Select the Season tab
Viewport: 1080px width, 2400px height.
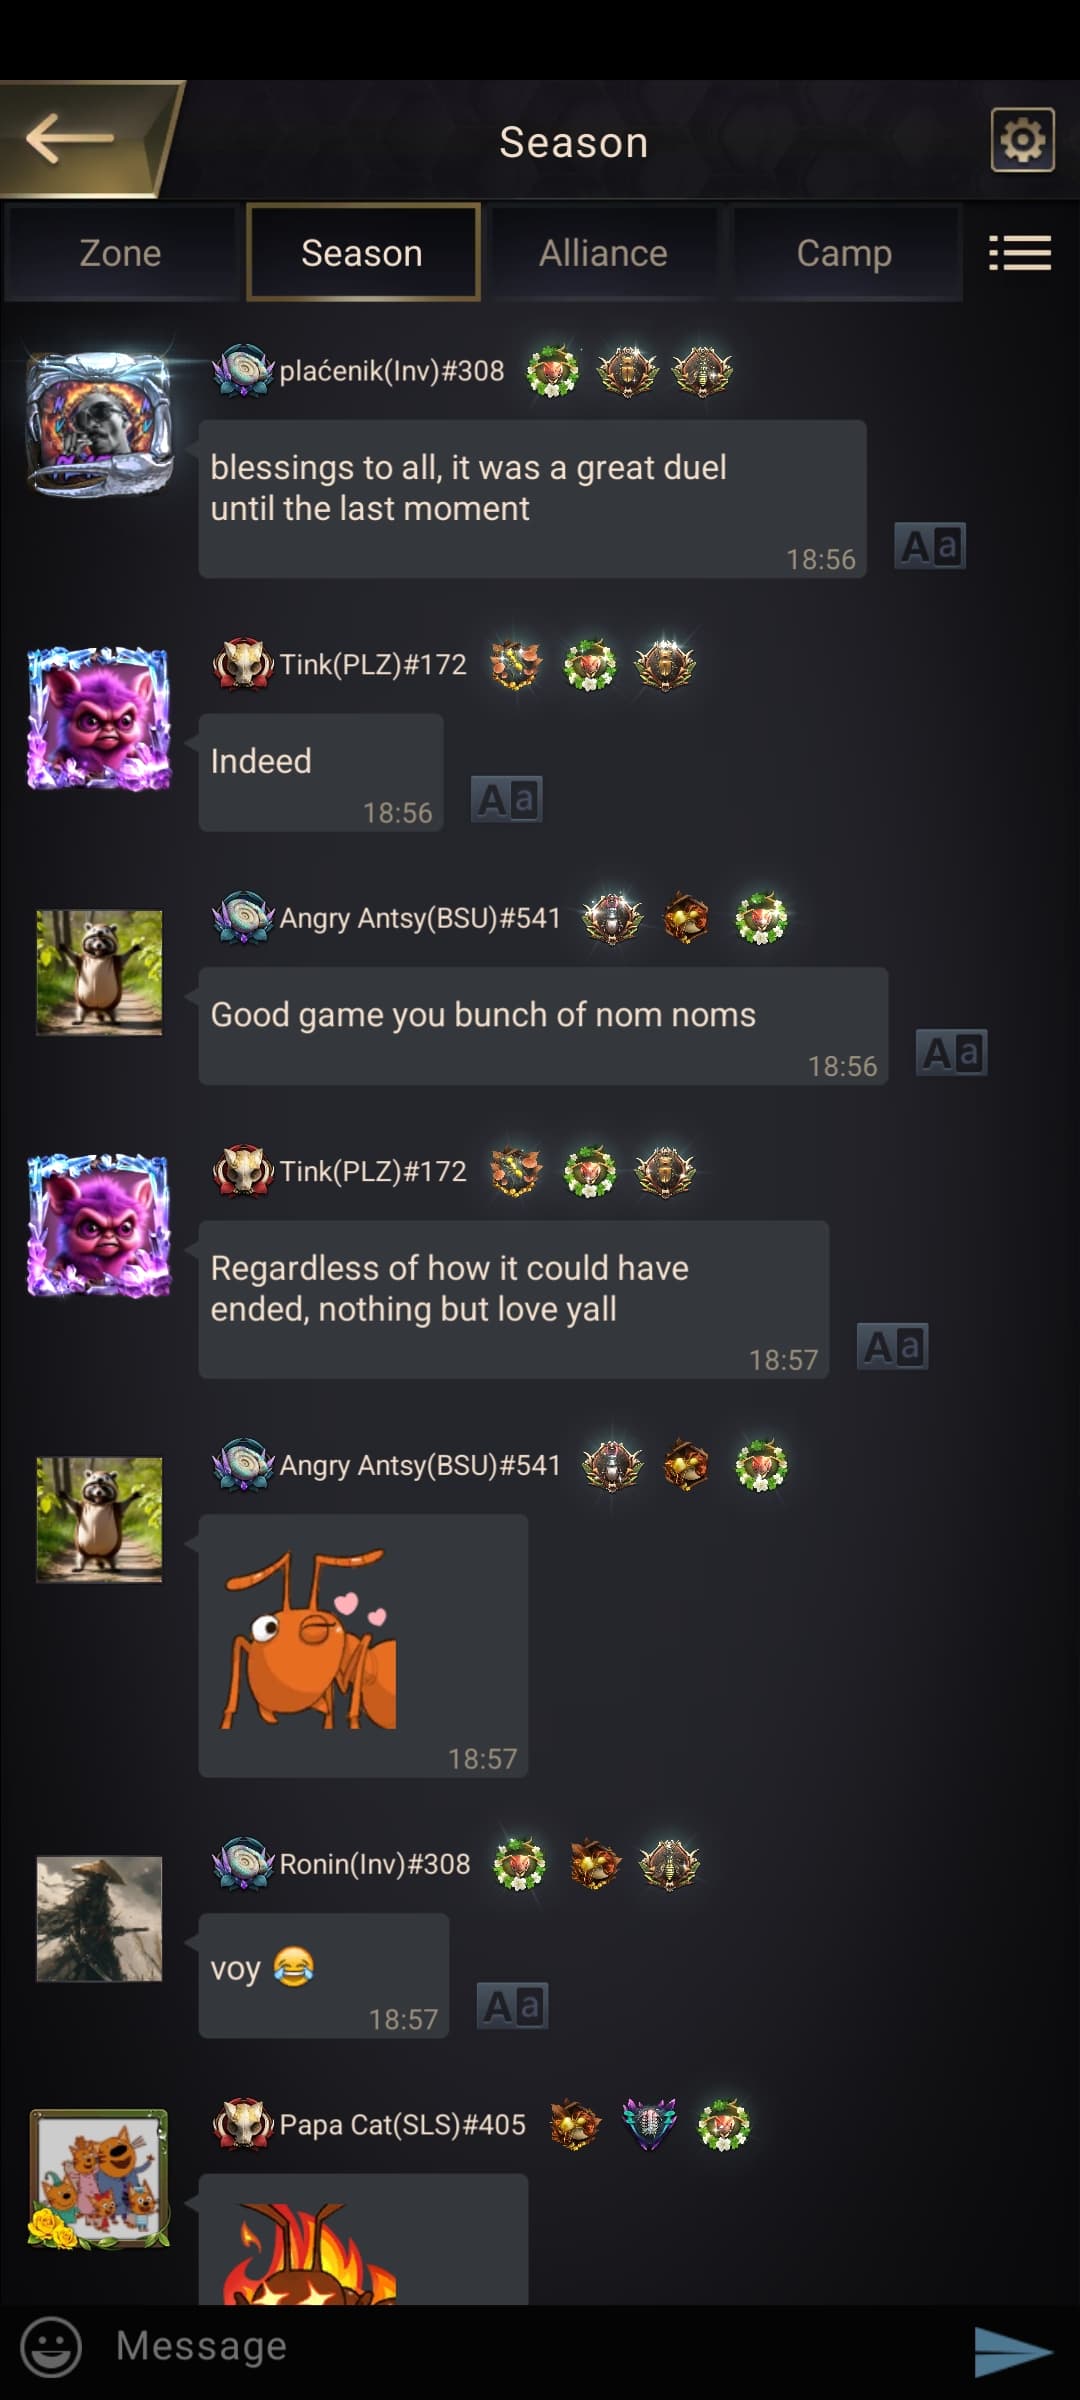click(x=362, y=253)
